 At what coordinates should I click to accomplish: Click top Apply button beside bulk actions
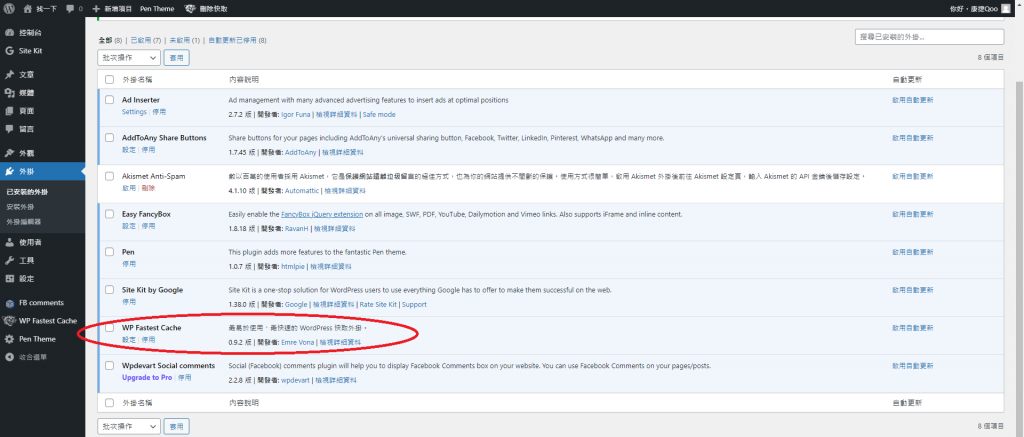177,58
